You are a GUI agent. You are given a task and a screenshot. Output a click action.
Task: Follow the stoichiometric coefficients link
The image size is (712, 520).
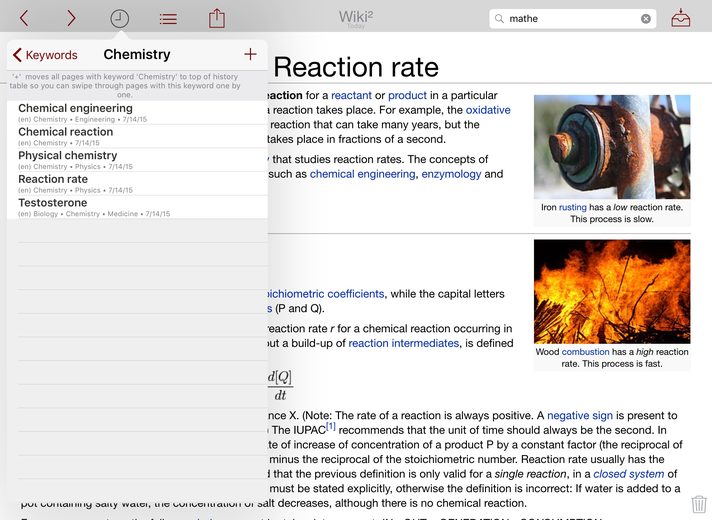[326, 294]
